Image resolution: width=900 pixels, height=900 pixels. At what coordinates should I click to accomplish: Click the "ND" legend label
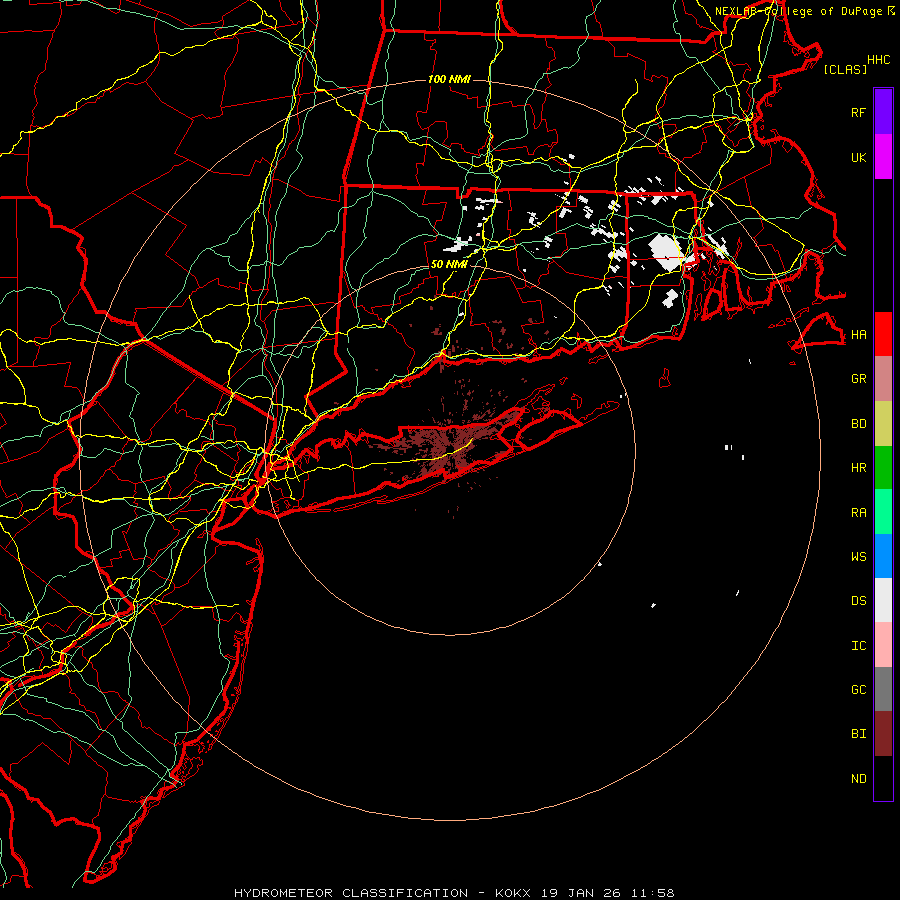pos(858,779)
